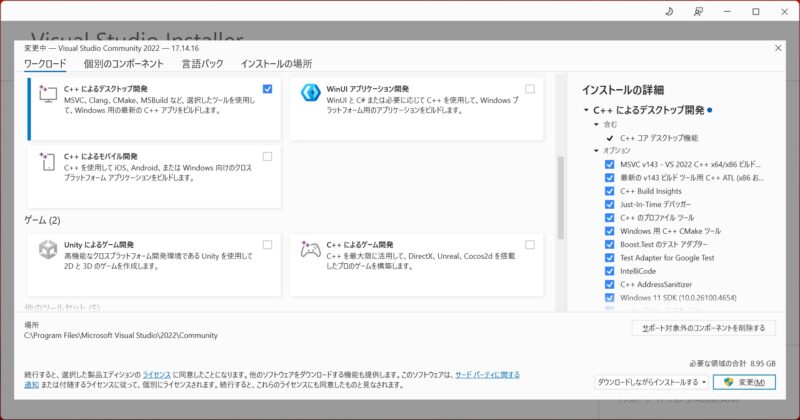Viewport: 800px width, 420px height.
Task: Uncheck the C++ Build Insights option
Action: (x=610, y=190)
